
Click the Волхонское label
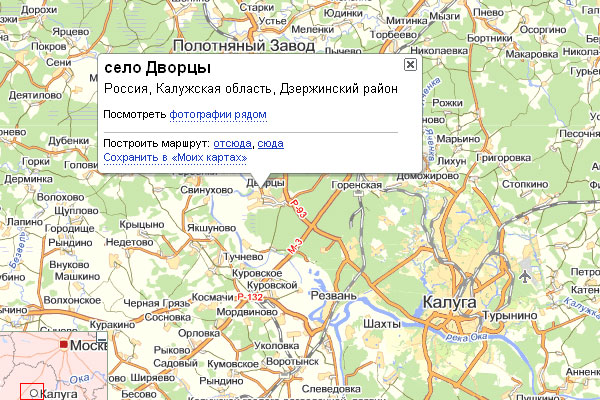(72, 300)
